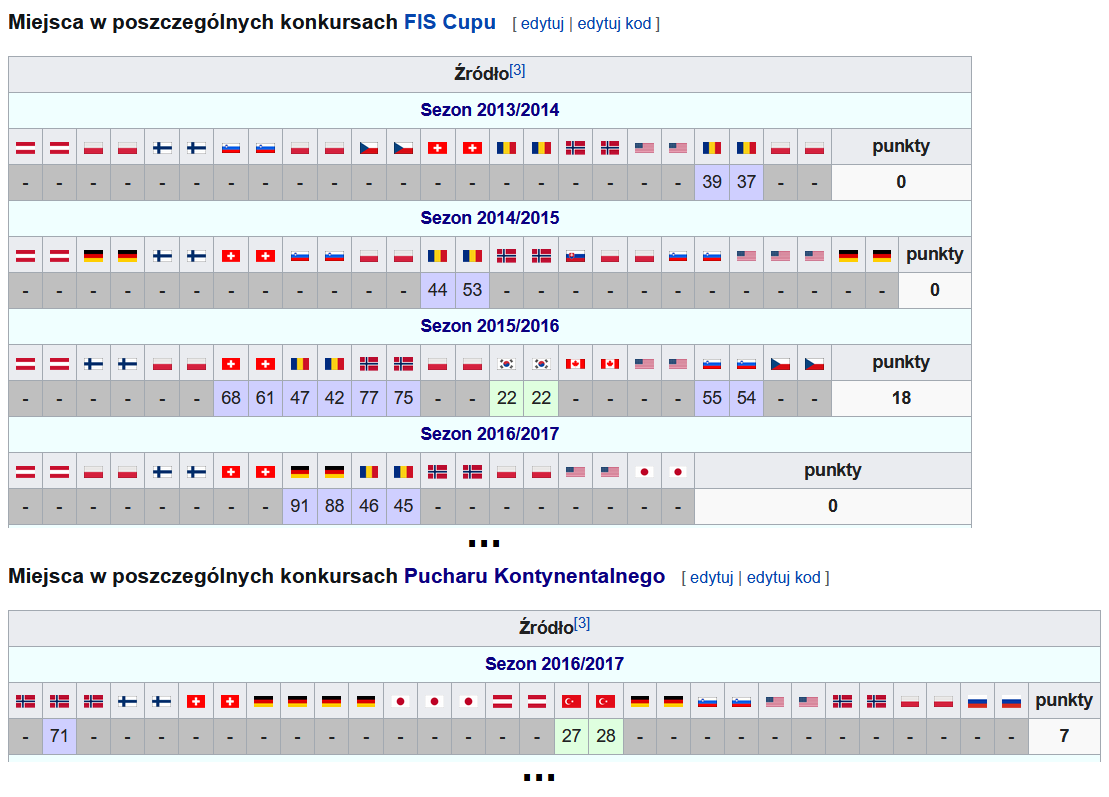Click Swiss flag above result 68 in 2015/2016
This screenshot has height=797, width=1109.
coord(231,364)
